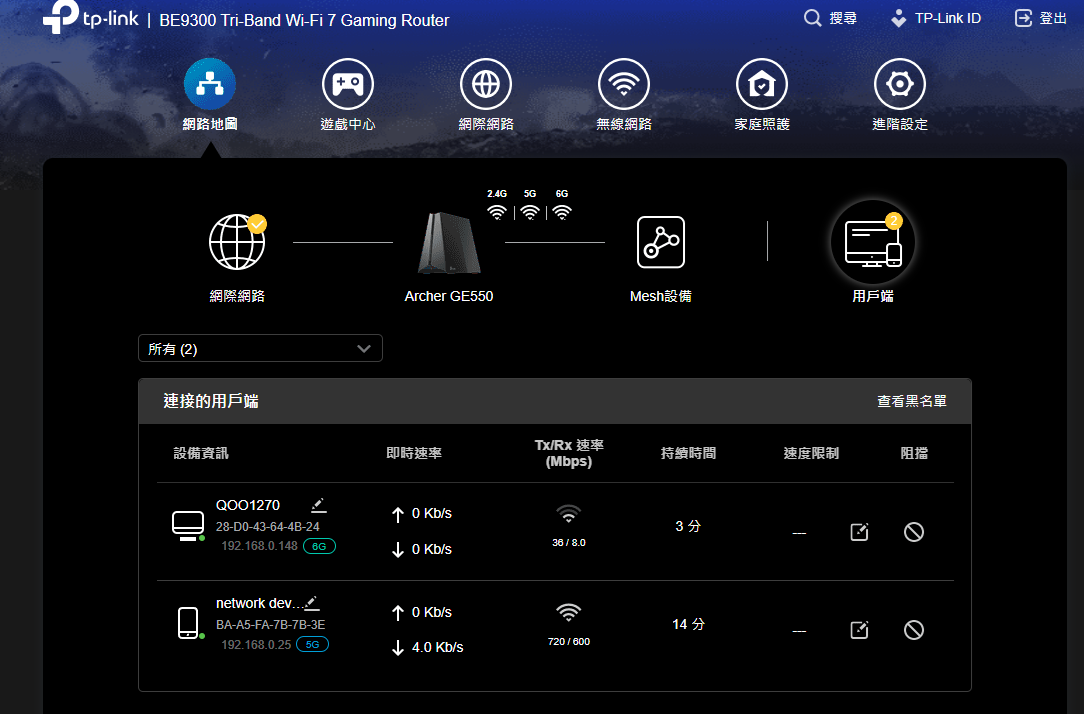
Task: Click the 設備資訊 column header
Action: click(x=200, y=453)
